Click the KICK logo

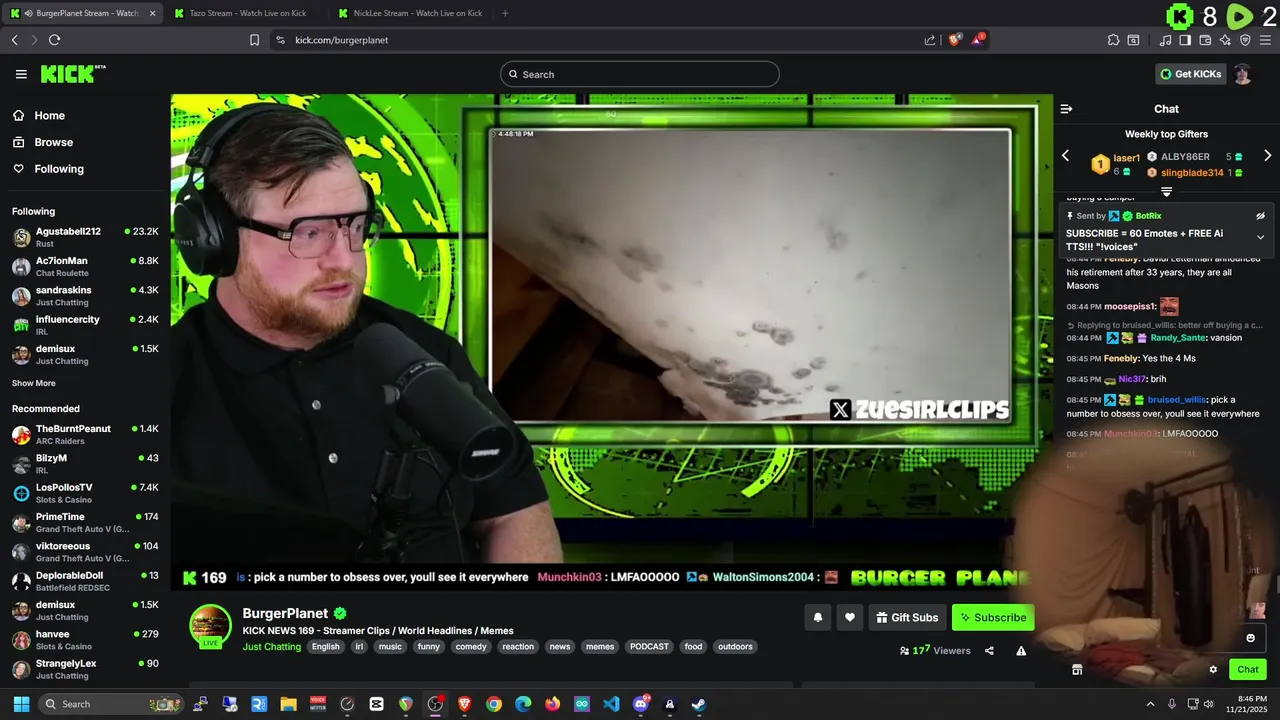[x=73, y=74]
